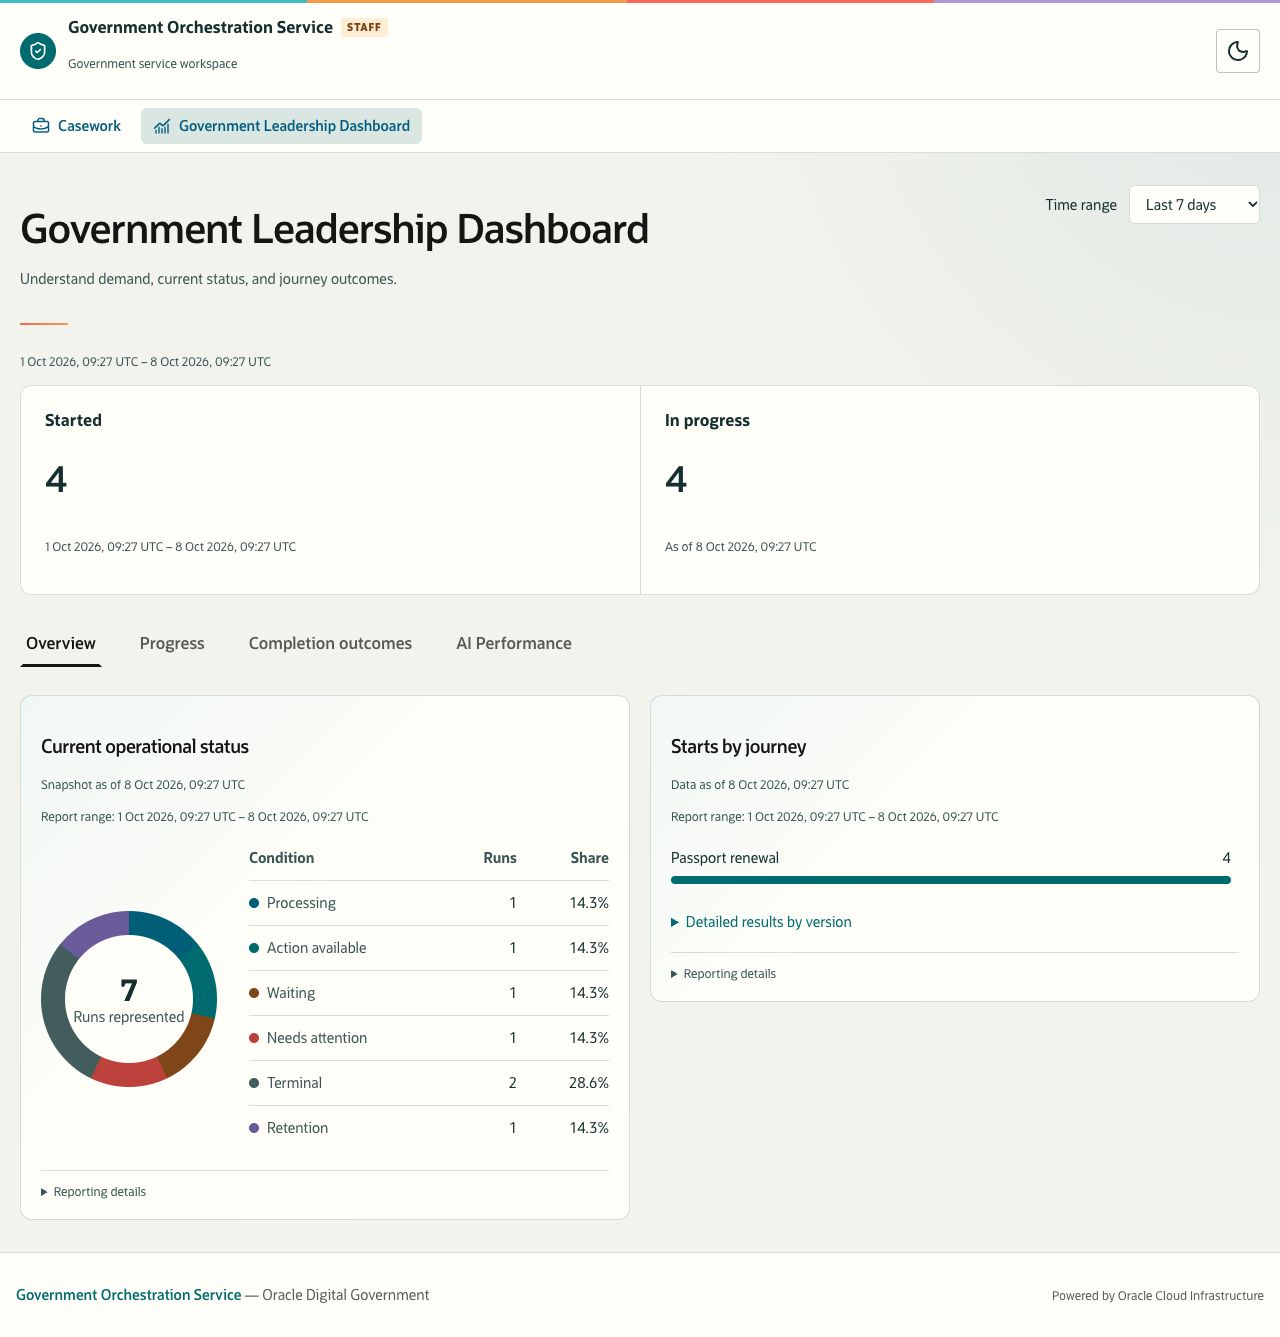Expand Detailed results by version

pyautogui.click(x=761, y=922)
